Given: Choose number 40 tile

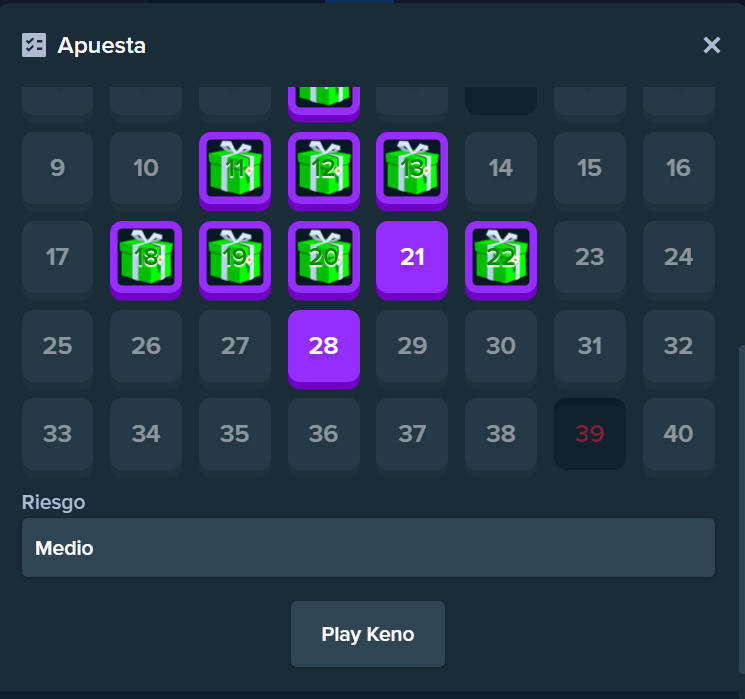Looking at the screenshot, I should click(678, 435).
